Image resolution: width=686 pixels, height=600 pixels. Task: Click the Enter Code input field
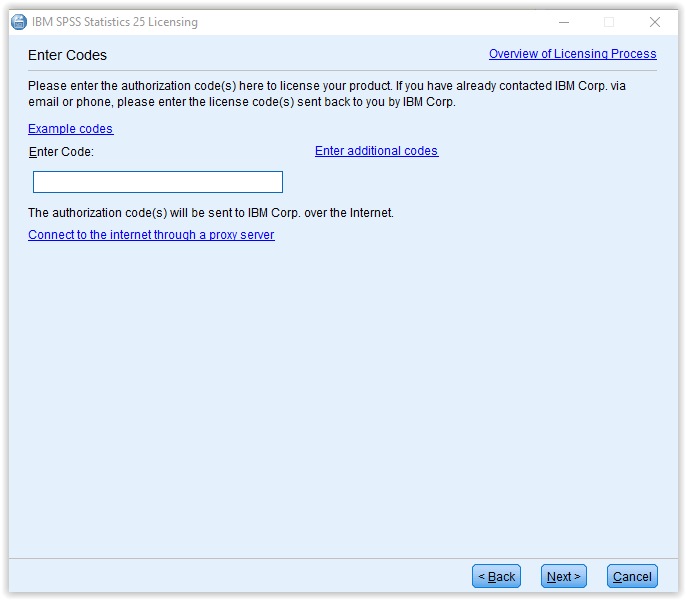pyautogui.click(x=158, y=182)
